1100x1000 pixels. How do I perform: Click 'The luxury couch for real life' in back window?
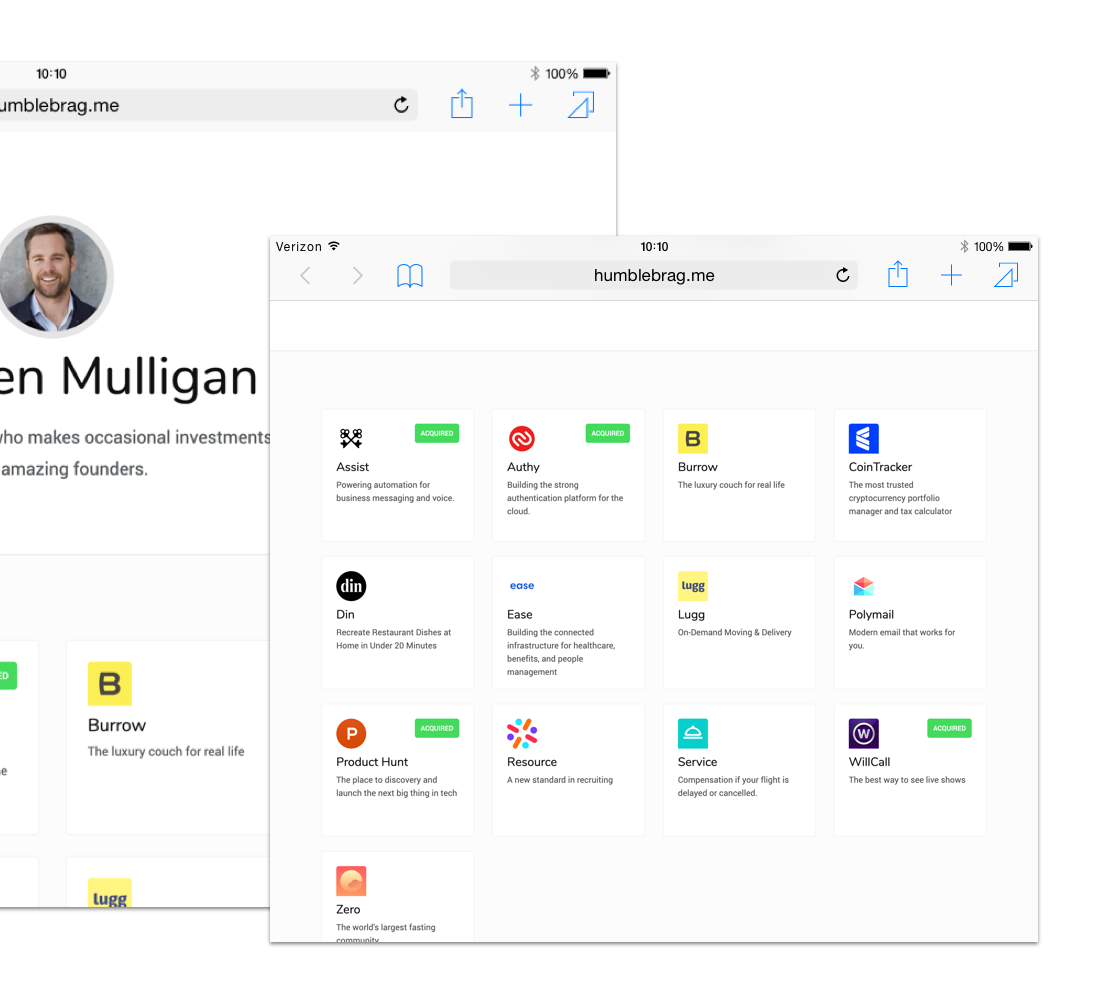tap(166, 751)
